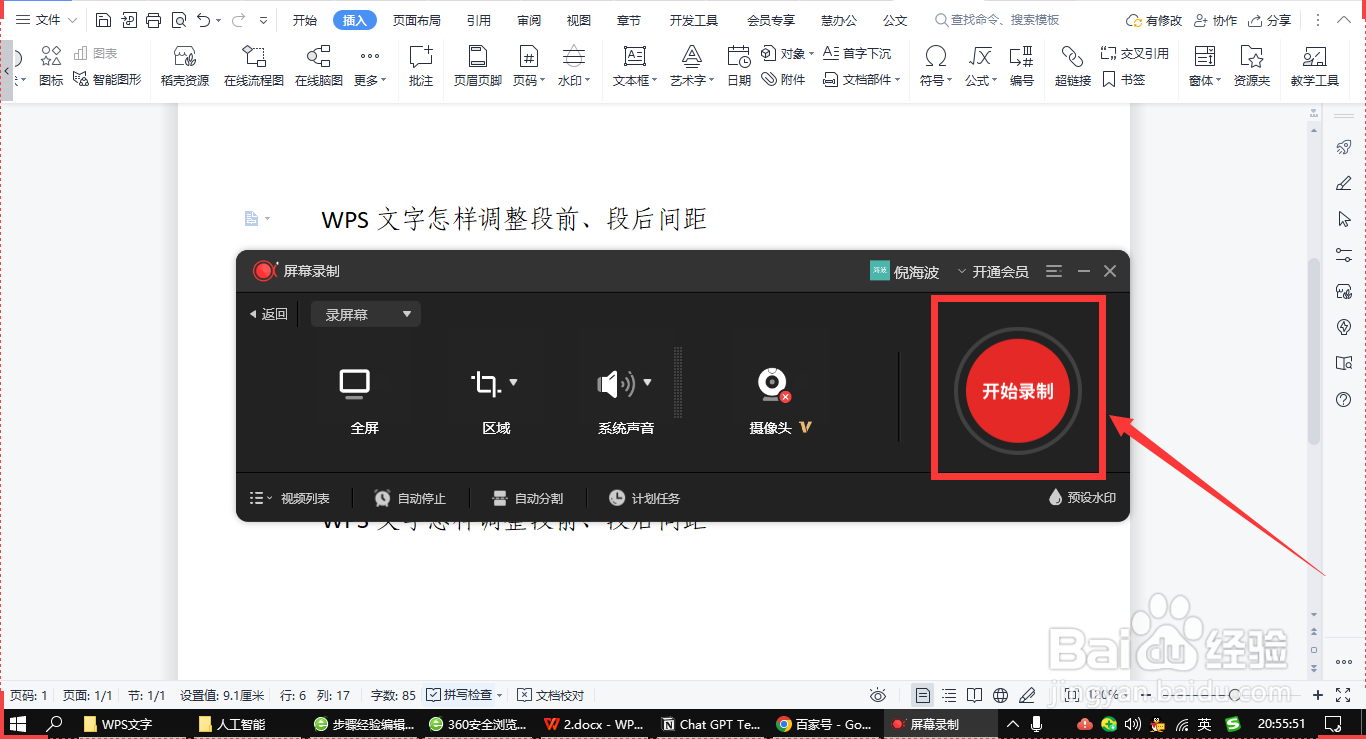Open 自动分割 auto split settings
Screen dimensions: 1366x739
point(528,498)
